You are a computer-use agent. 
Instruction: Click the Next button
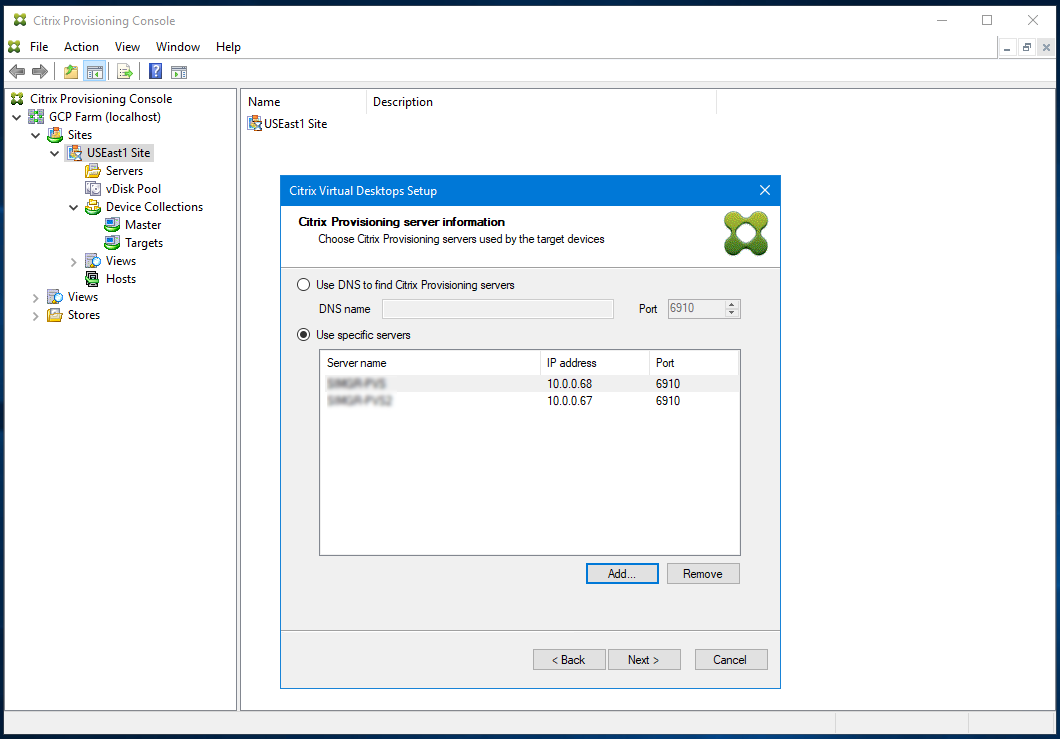pos(644,659)
